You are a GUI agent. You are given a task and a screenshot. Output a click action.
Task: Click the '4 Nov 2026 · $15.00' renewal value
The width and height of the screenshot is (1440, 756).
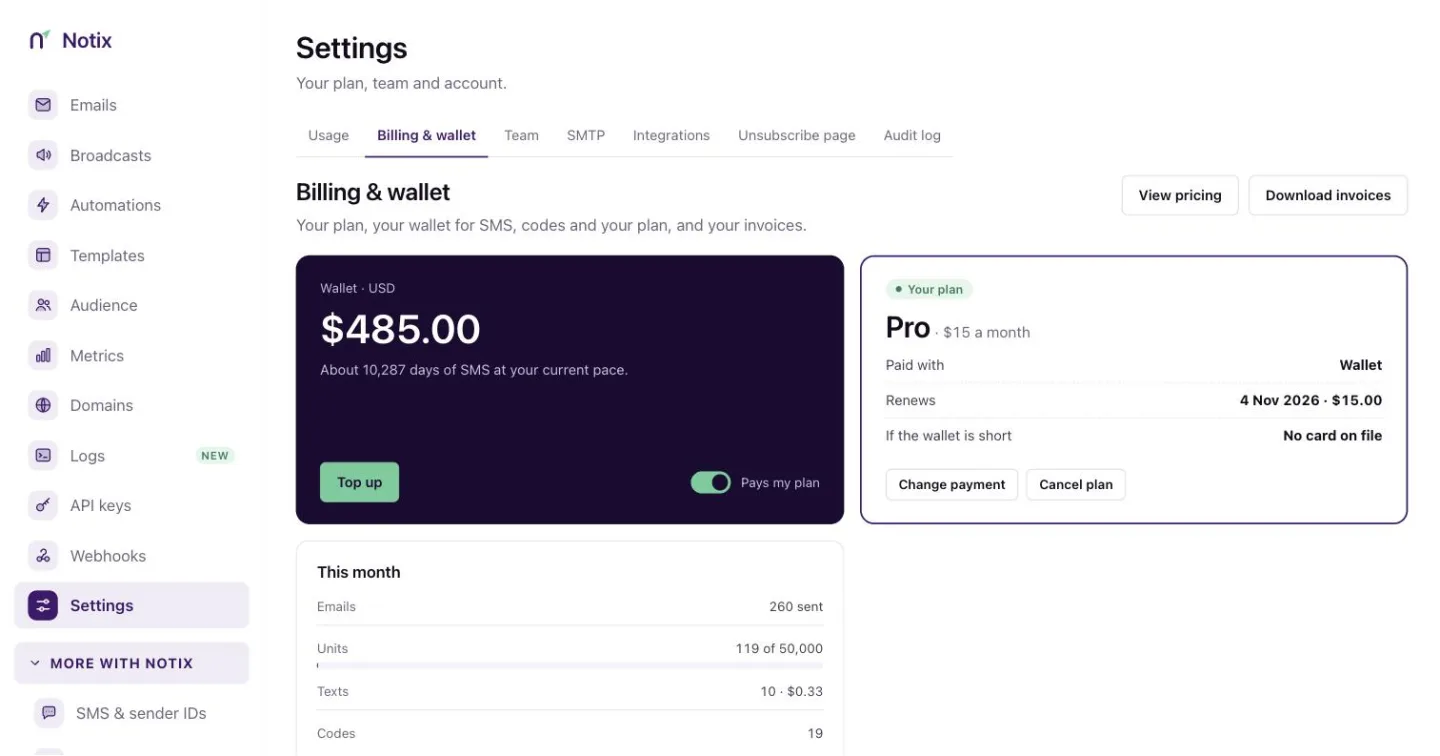[1311, 400]
